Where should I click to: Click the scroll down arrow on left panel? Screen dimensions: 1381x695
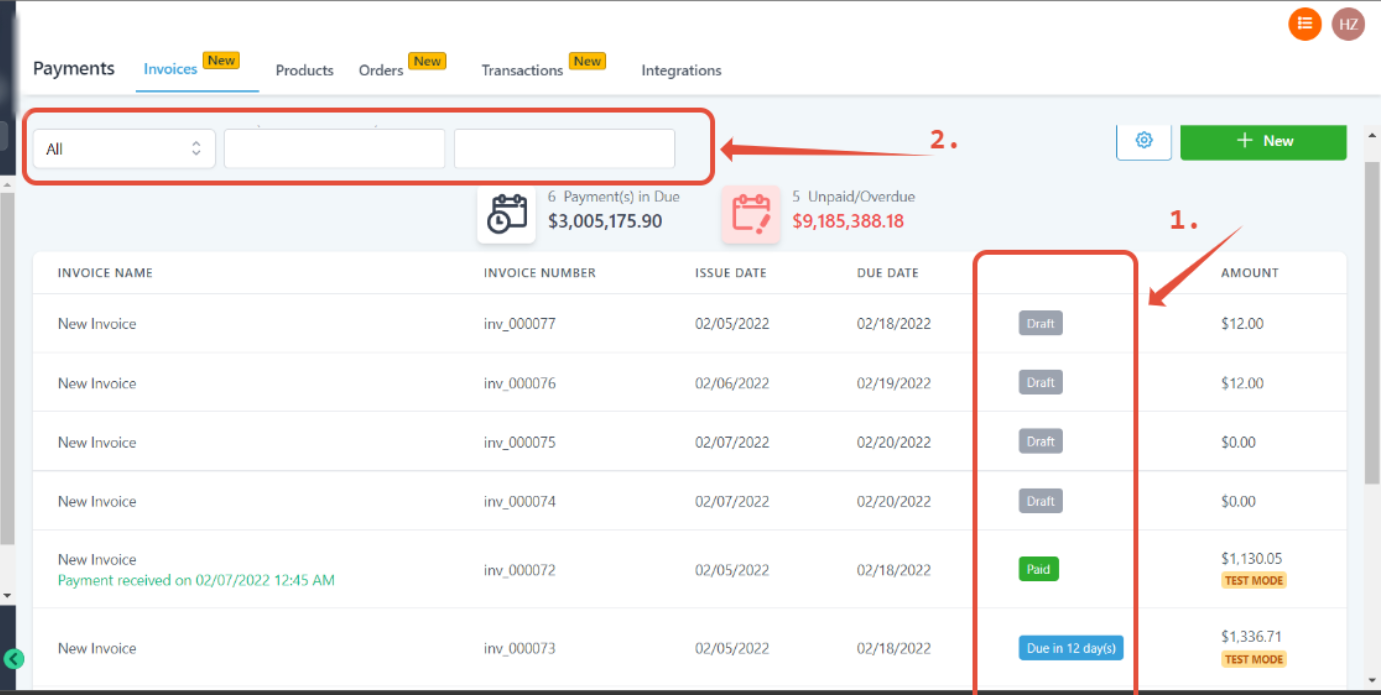click(x=7, y=596)
